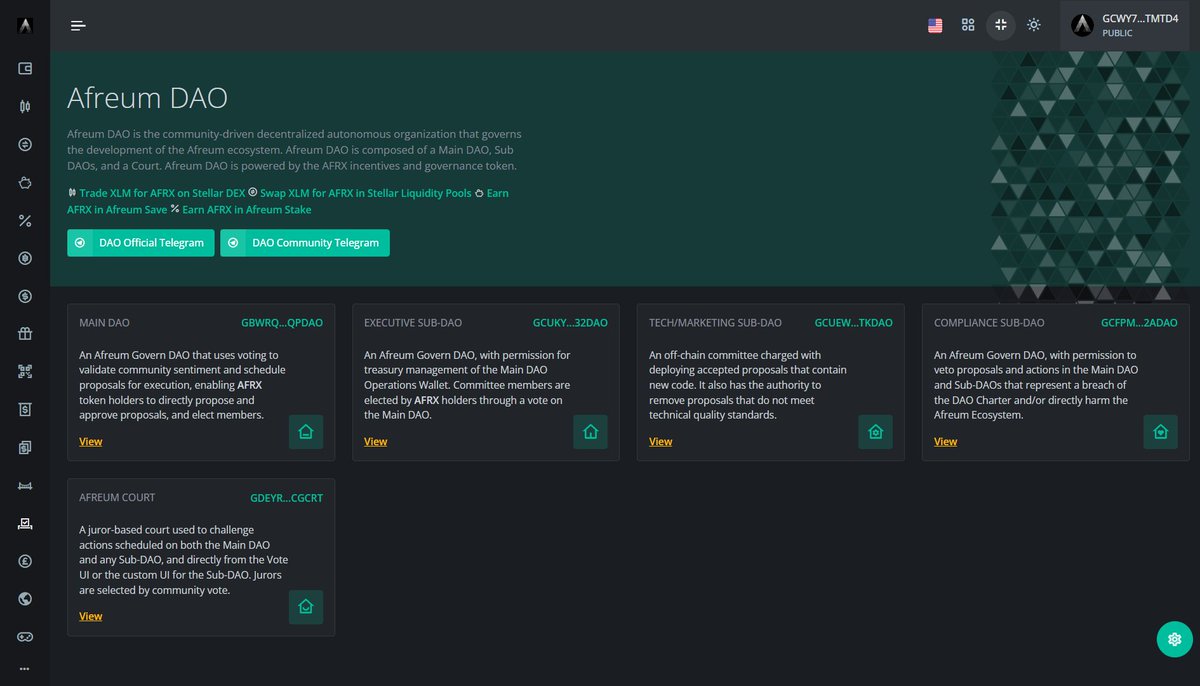Select the QR code scan icon in sidebar

23,371
